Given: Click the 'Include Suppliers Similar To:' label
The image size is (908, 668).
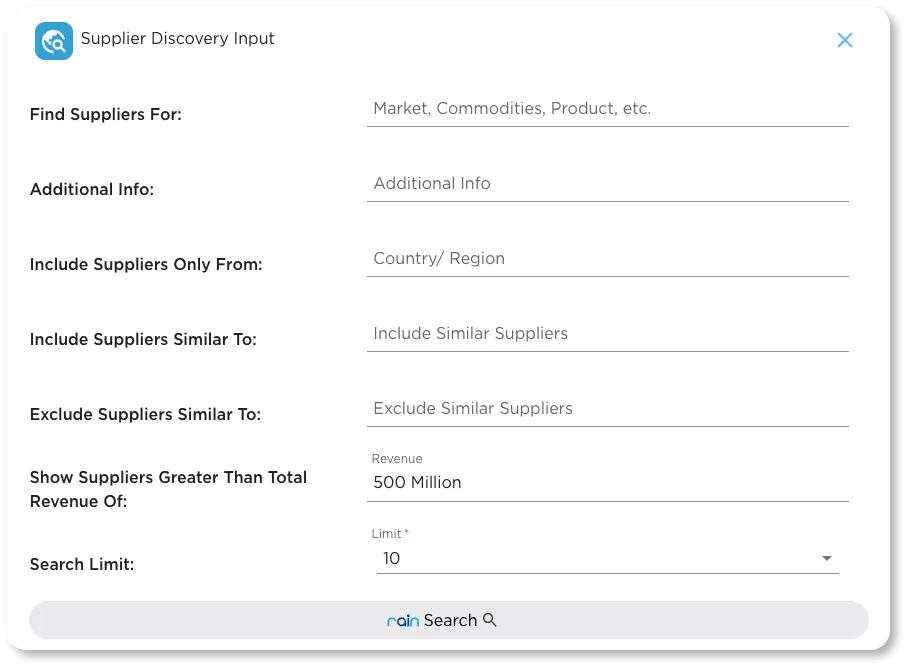Looking at the screenshot, I should [143, 340].
